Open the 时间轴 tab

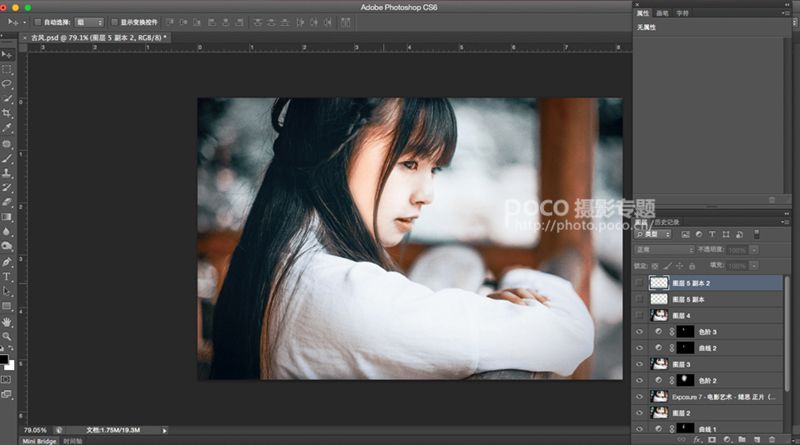coord(72,441)
